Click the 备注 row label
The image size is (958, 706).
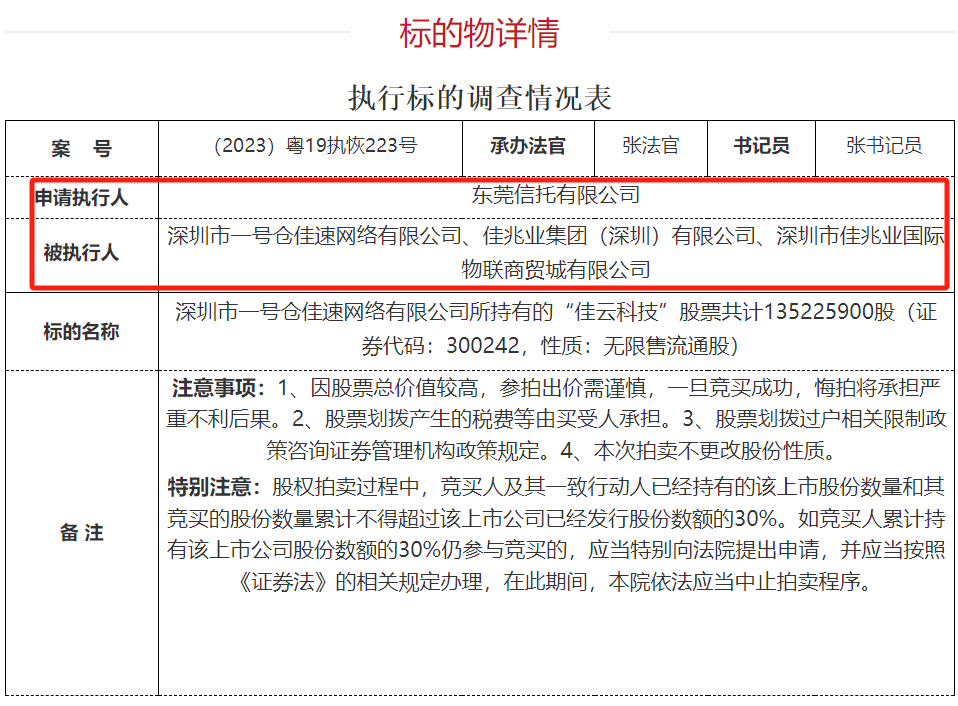pyautogui.click(x=81, y=533)
